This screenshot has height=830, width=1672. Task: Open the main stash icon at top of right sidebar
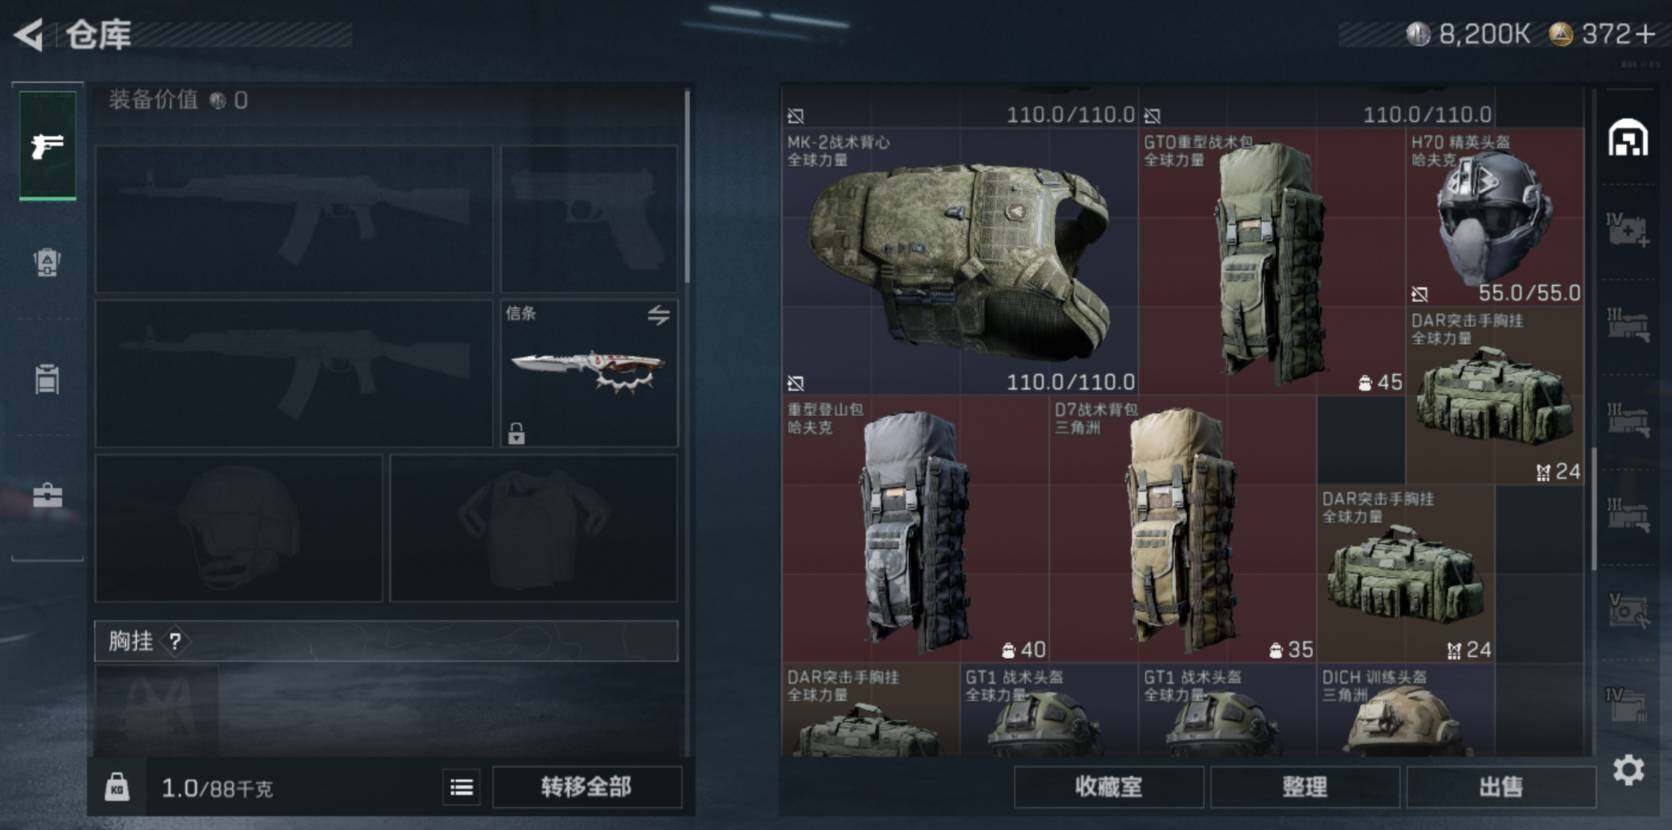click(x=1627, y=138)
